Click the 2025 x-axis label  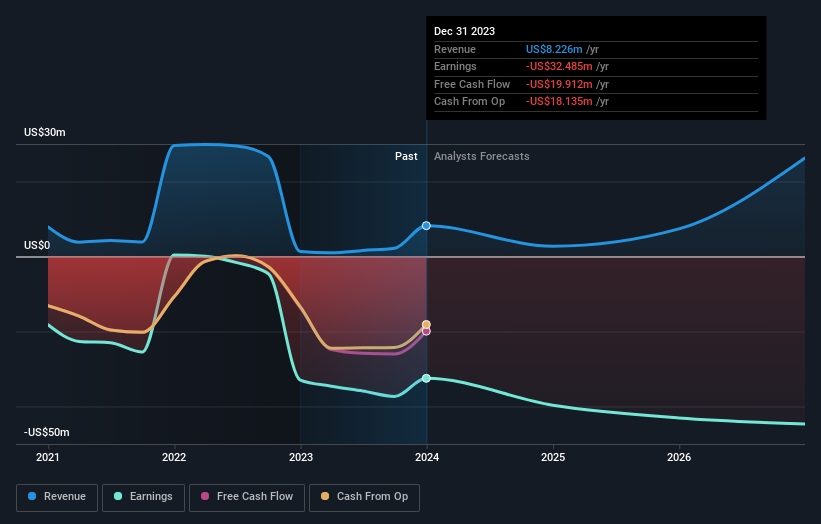(x=553, y=457)
